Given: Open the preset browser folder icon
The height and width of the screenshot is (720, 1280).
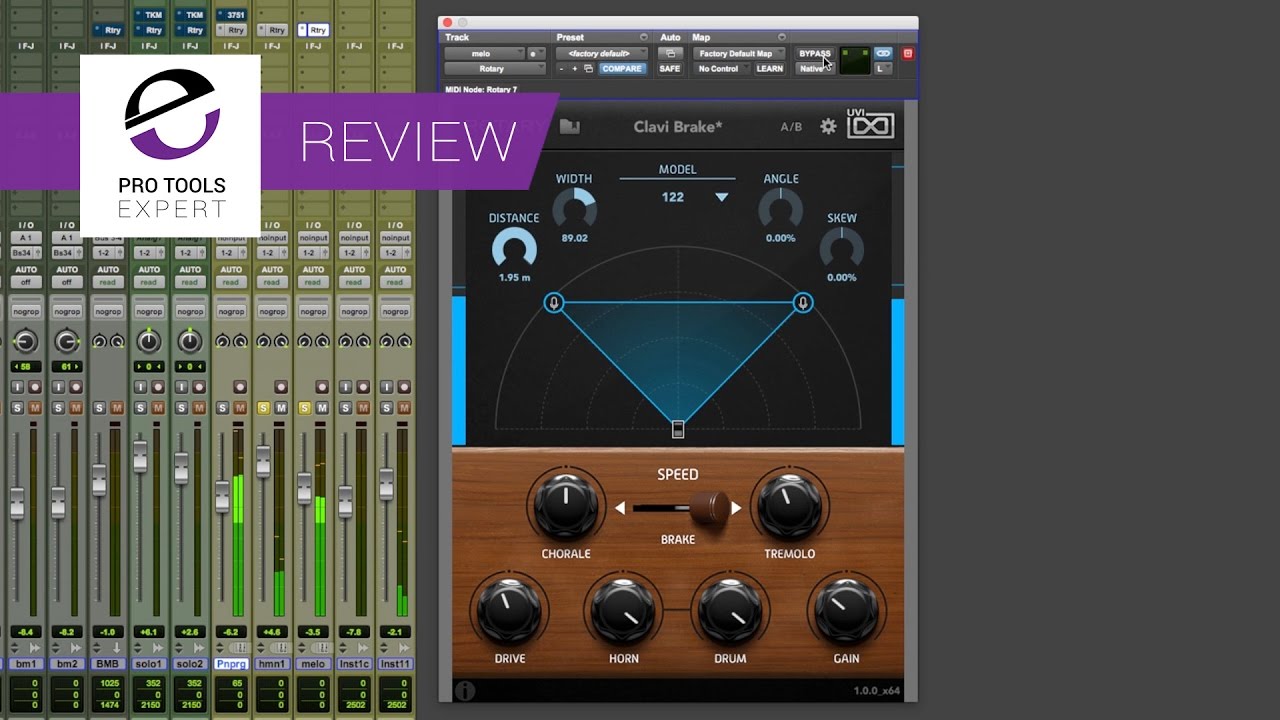Looking at the screenshot, I should [x=570, y=127].
